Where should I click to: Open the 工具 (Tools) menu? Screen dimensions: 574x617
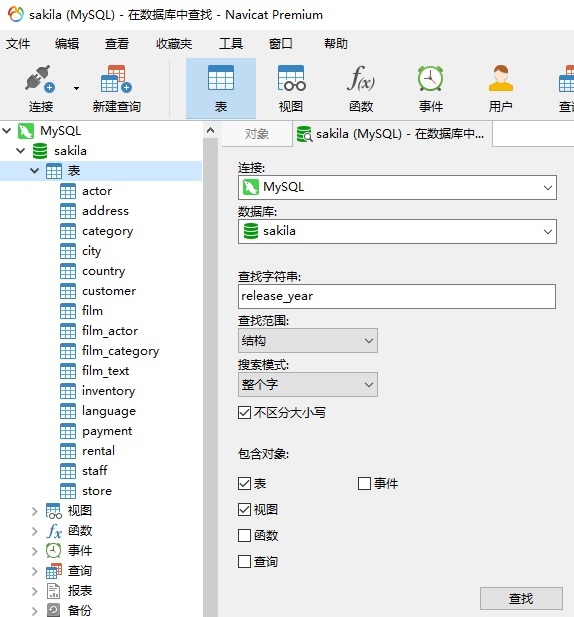[231, 43]
